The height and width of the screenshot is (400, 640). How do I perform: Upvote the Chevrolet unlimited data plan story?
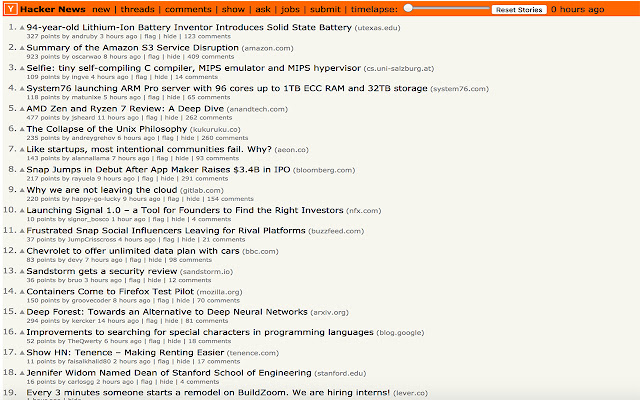(22, 251)
